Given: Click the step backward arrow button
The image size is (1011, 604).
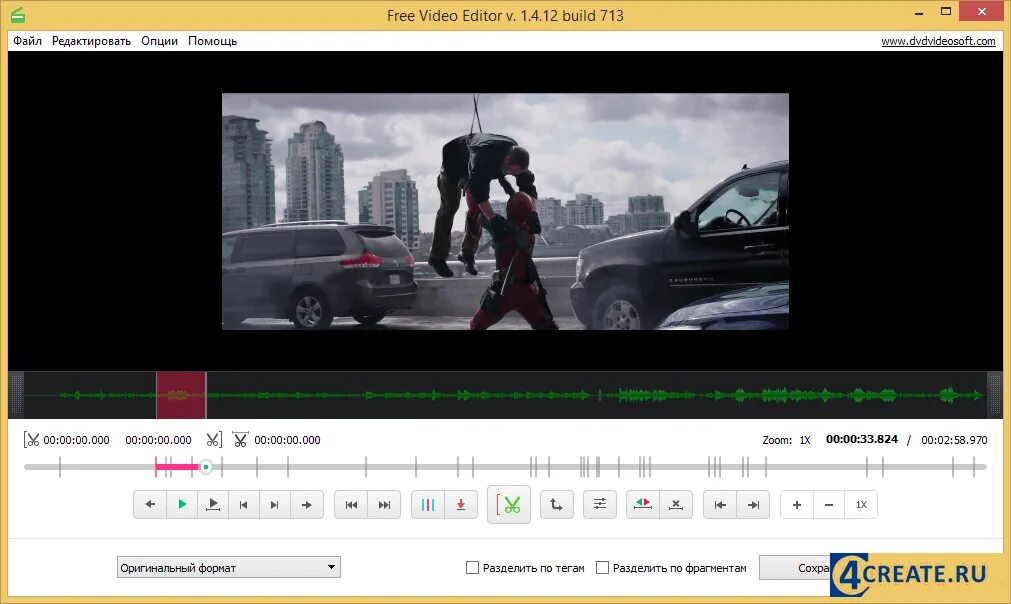Looking at the screenshot, I should (x=150, y=505).
